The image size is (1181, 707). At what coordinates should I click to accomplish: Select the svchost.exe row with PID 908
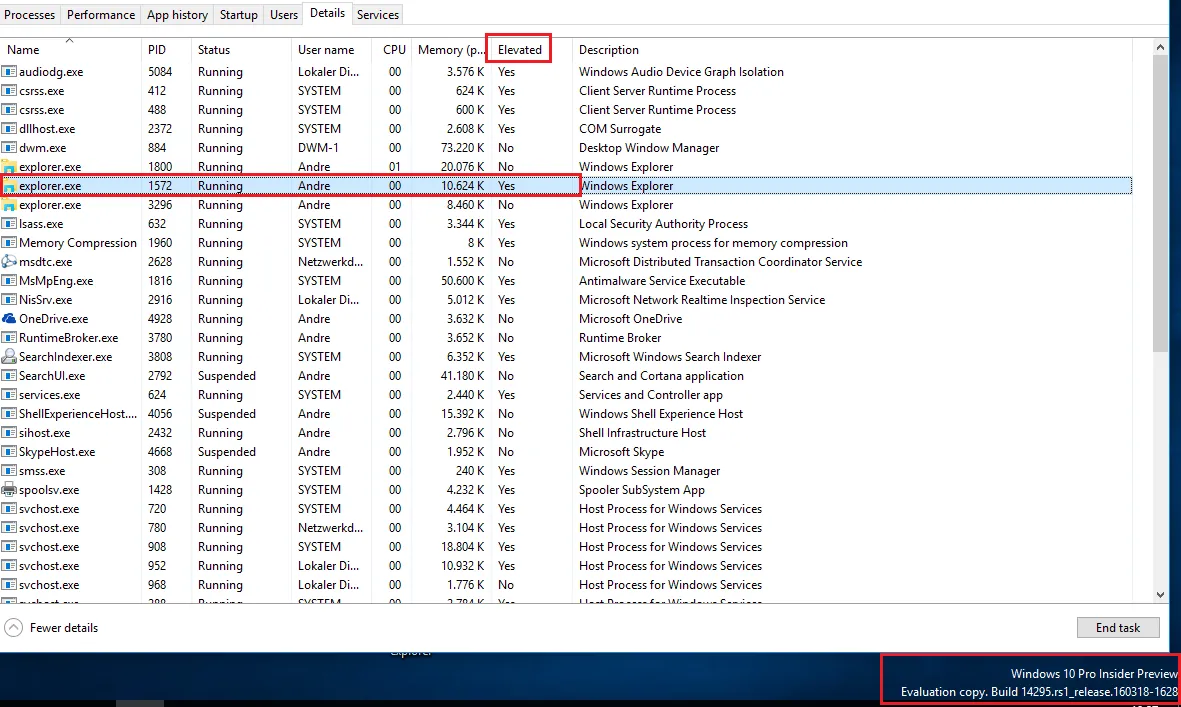pos(566,547)
